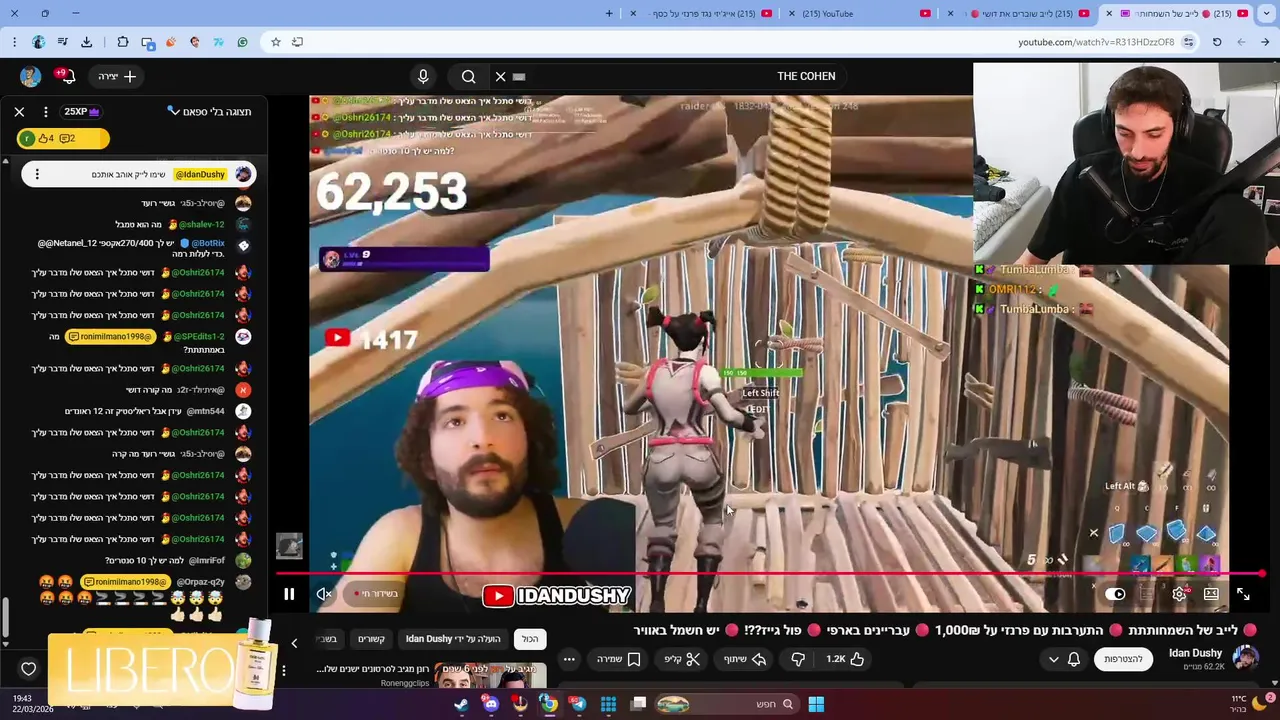Clear the search text with the X
Viewport: 1280px width, 720px height.
[x=501, y=76]
